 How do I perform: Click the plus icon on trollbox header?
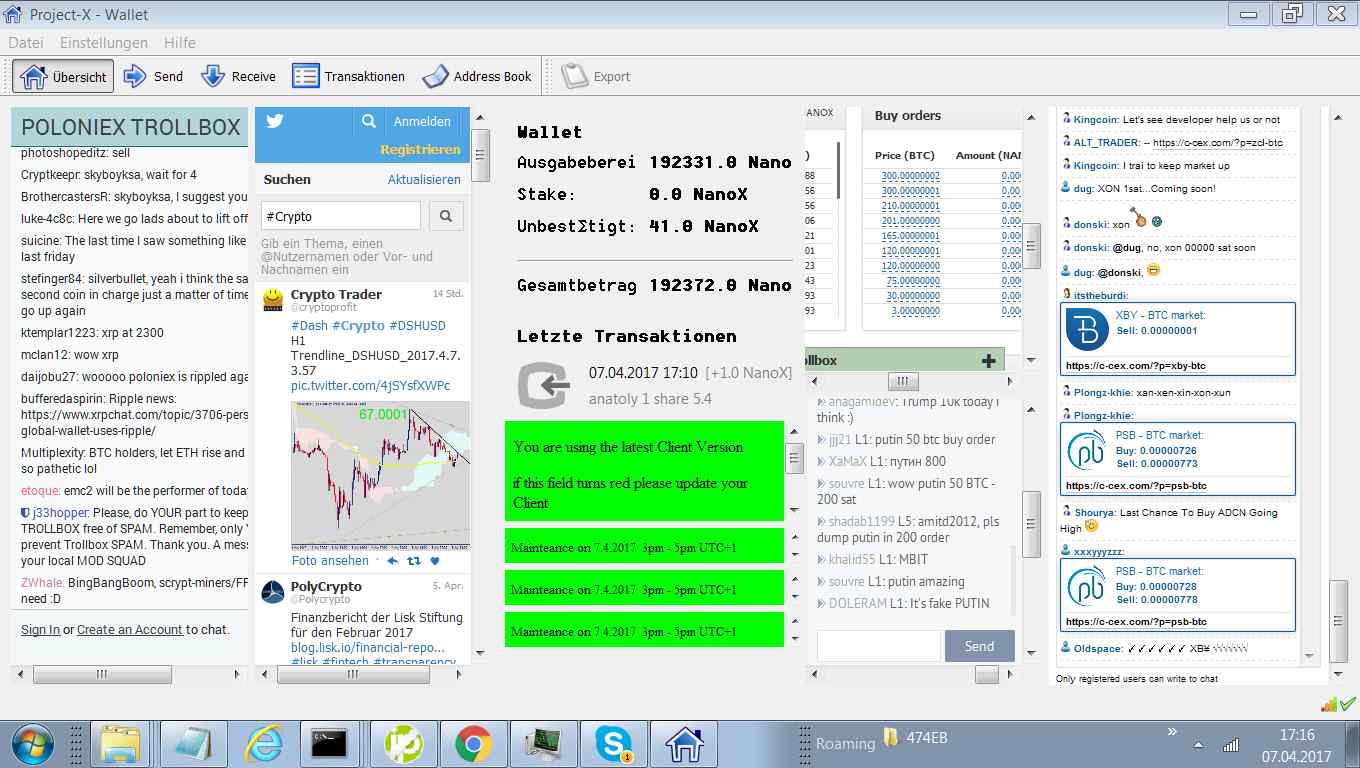coord(989,360)
